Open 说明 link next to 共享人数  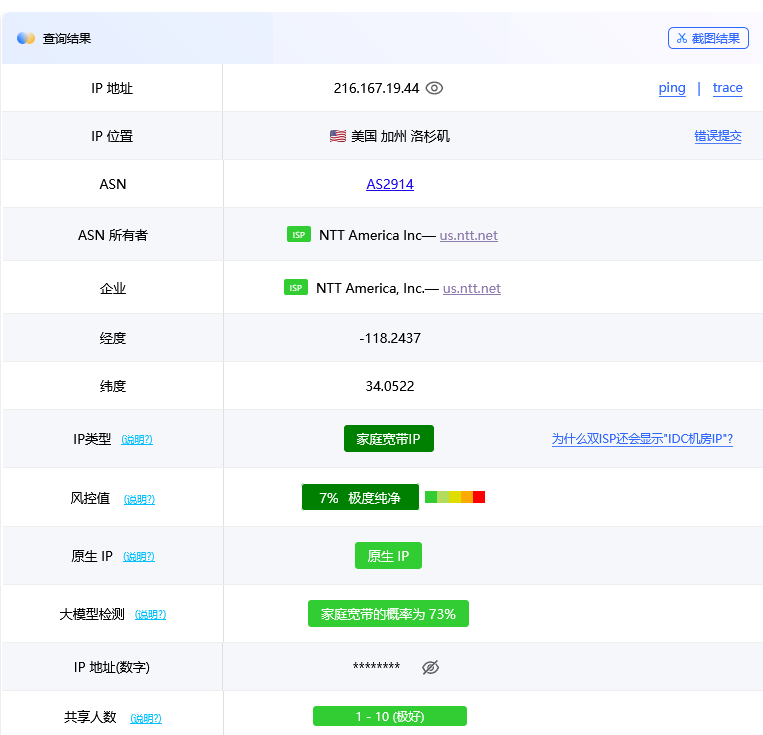(146, 718)
